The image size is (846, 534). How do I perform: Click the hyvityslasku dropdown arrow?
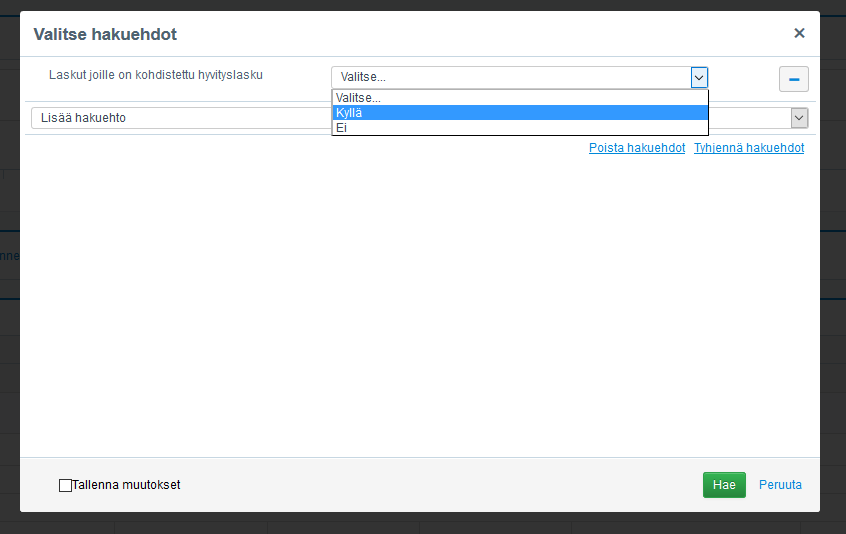pyautogui.click(x=699, y=77)
